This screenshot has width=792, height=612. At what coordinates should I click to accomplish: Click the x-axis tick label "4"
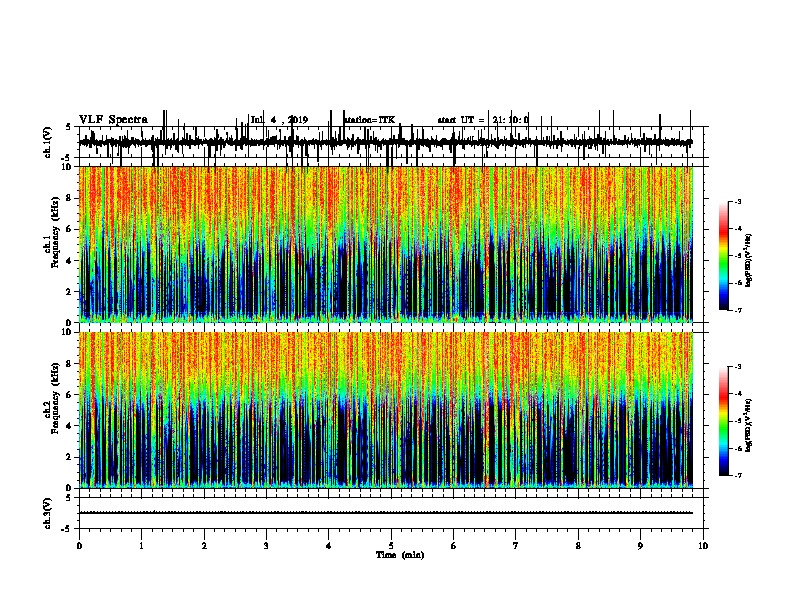click(x=329, y=546)
